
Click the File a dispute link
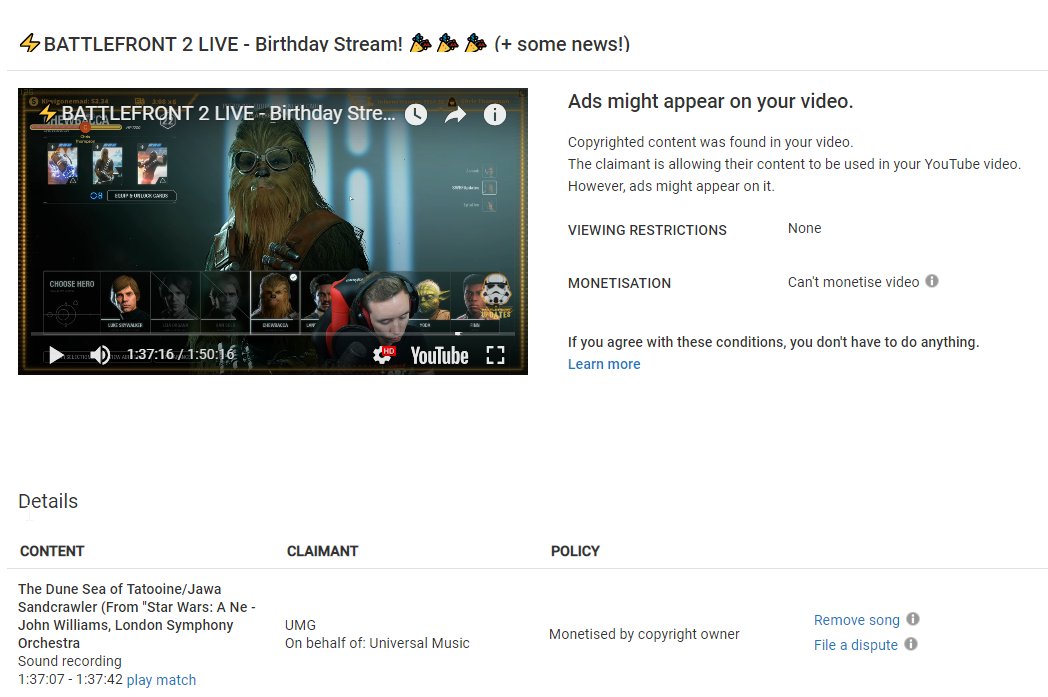(856, 645)
